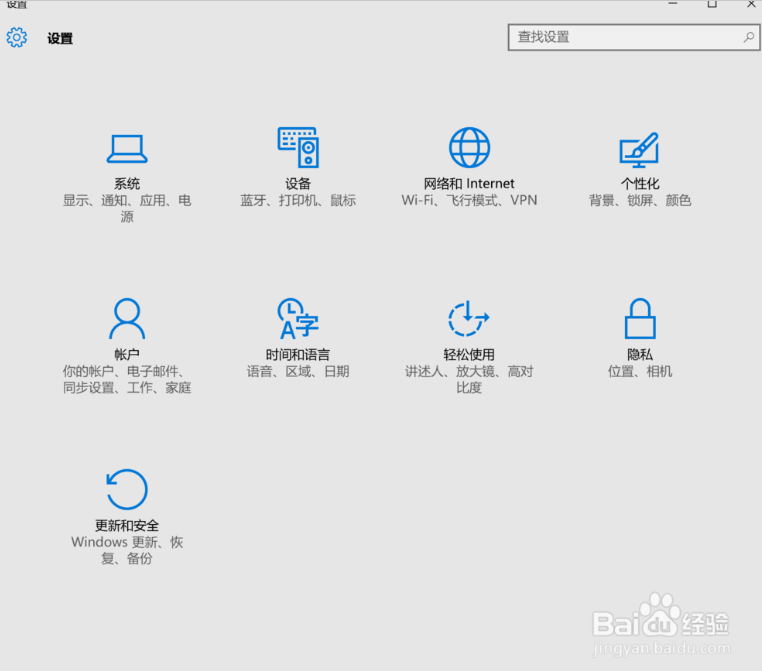Open the 时间和语言 clock icon
762x671 pixels.
(298, 319)
